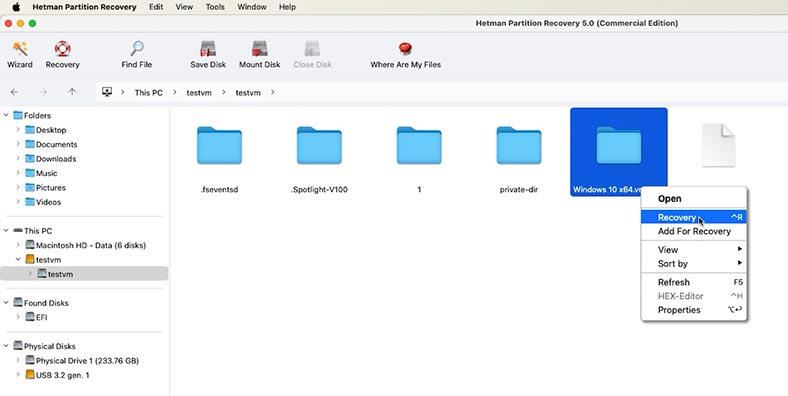Select Documents in the Folders tree
This screenshot has height=396, width=788.
point(56,144)
